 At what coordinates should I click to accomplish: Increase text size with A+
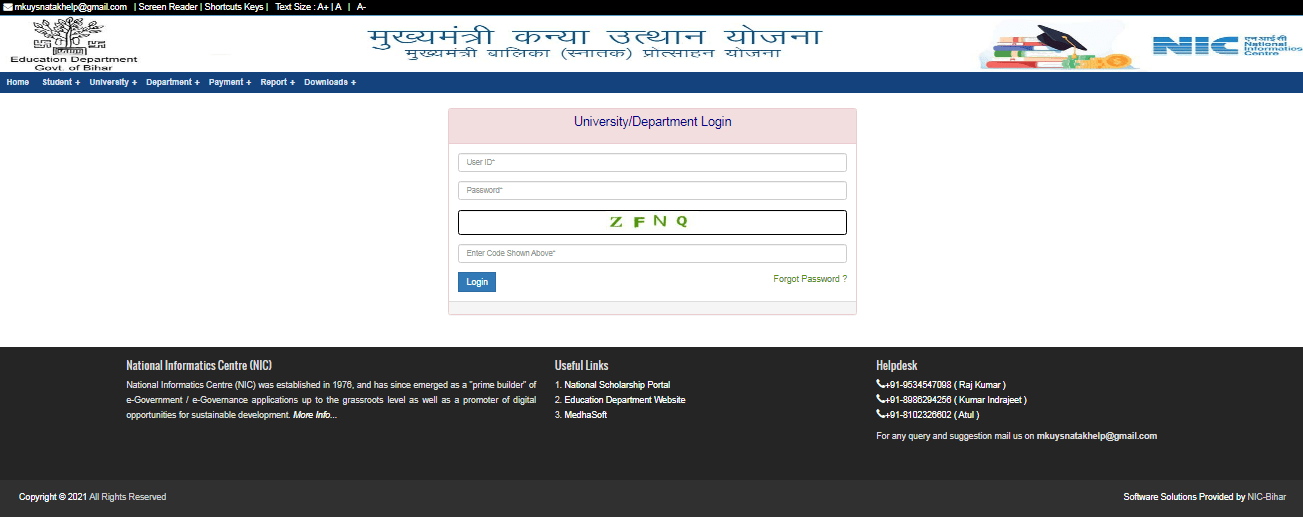coord(323,7)
